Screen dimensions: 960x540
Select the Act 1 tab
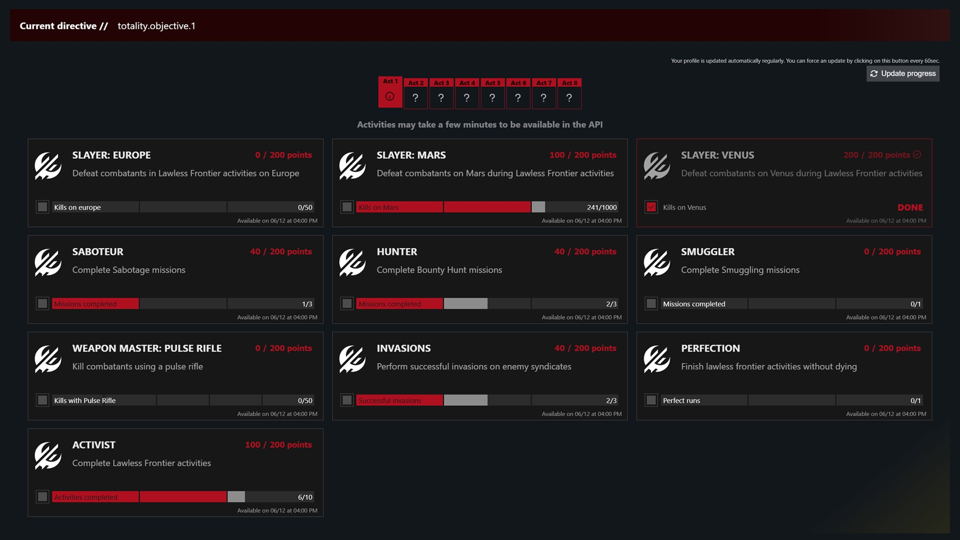(x=390, y=92)
